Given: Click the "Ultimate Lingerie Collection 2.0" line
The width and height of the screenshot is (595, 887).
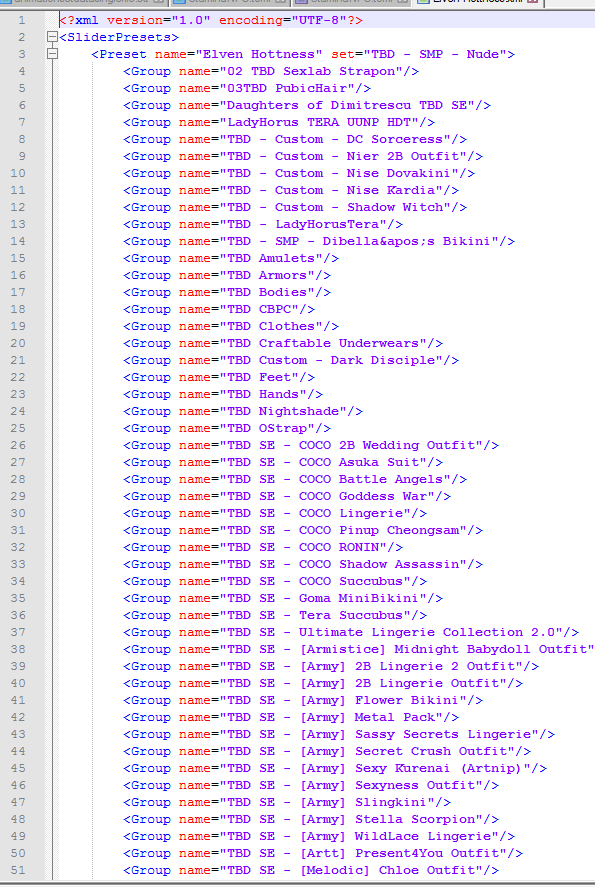Looking at the screenshot, I should click(x=351, y=631).
